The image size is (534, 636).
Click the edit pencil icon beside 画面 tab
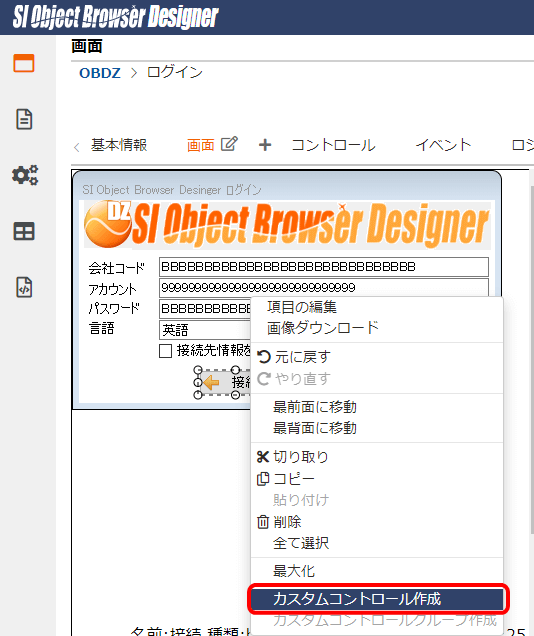pos(229,144)
